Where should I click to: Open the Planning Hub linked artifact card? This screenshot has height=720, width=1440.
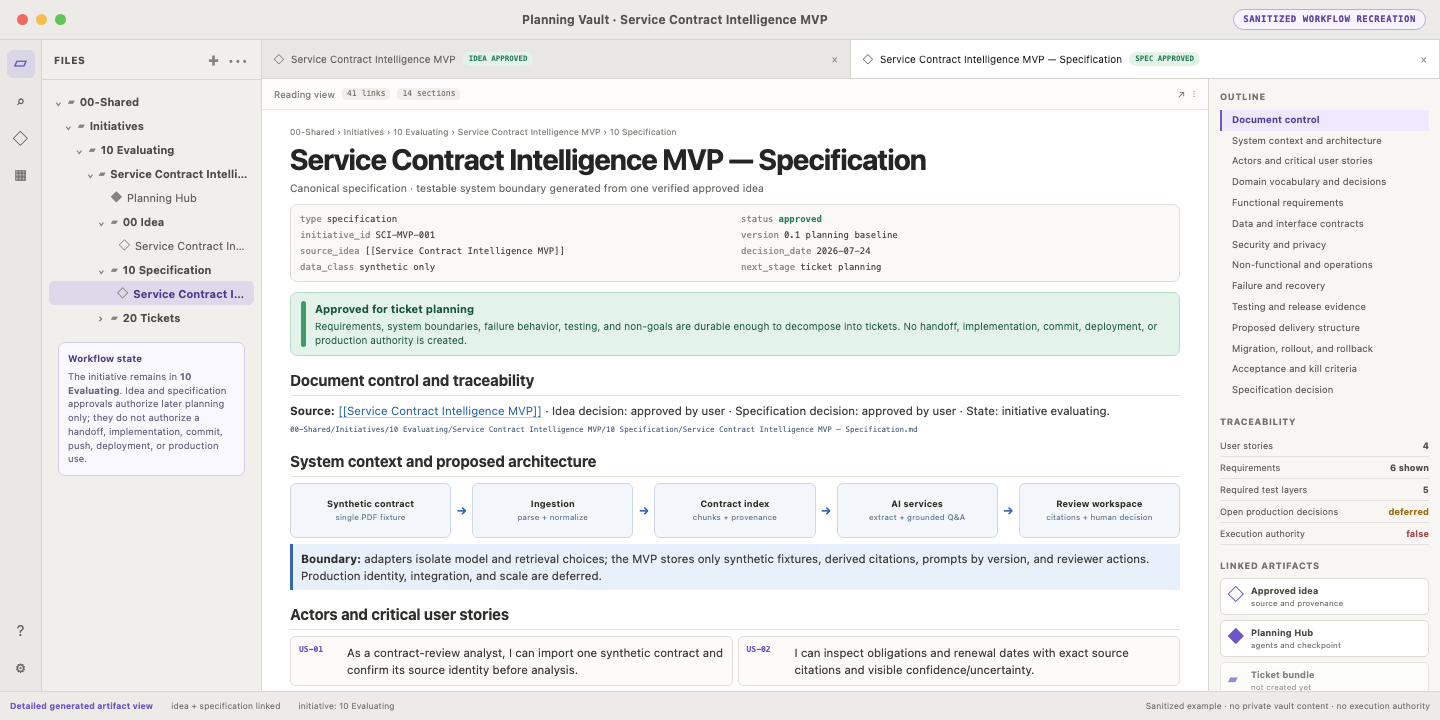[1324, 638]
